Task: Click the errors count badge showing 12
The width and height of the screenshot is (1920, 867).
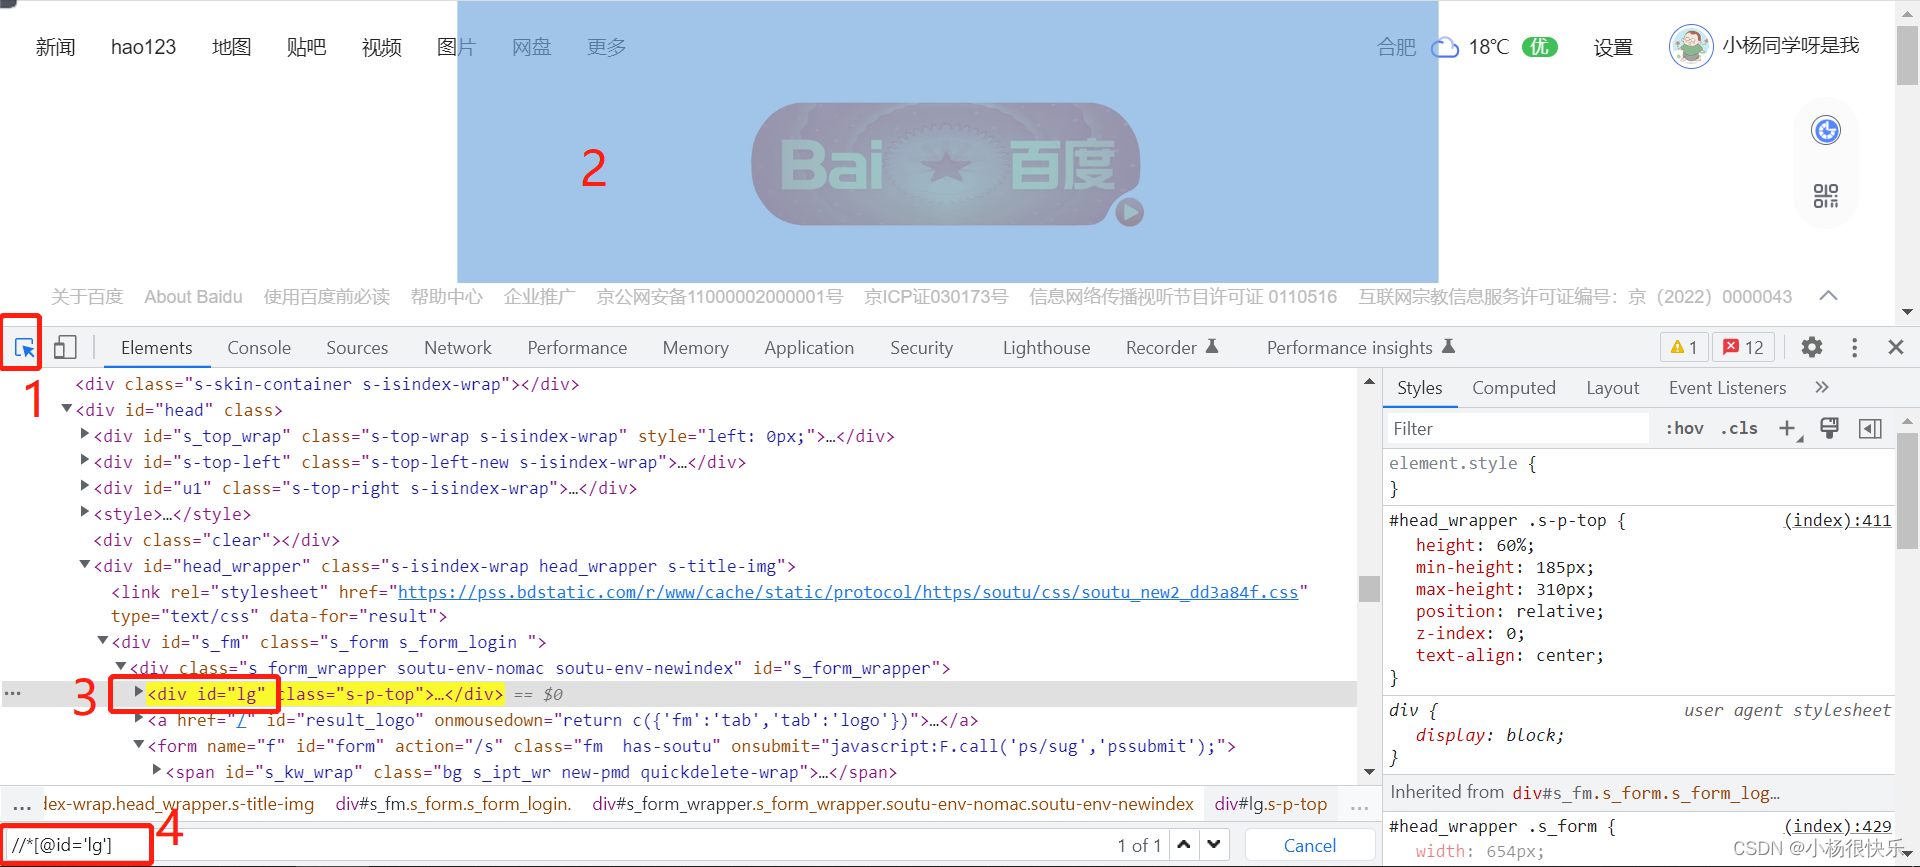Action: pyautogui.click(x=1743, y=347)
